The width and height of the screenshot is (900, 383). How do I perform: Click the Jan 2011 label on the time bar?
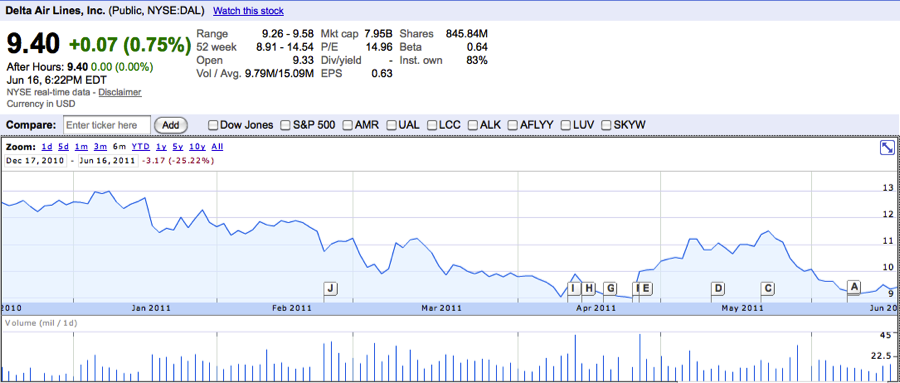(151, 308)
